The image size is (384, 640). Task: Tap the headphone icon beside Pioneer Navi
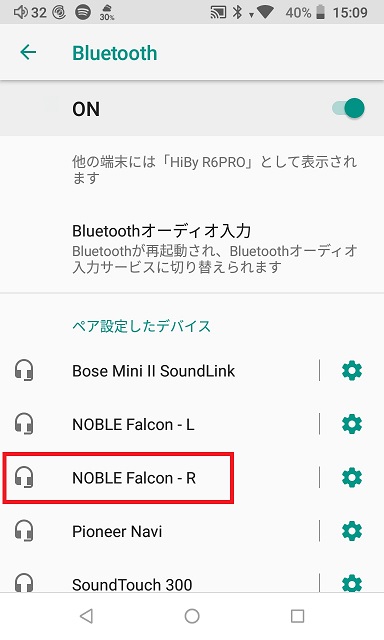[x=24, y=531]
